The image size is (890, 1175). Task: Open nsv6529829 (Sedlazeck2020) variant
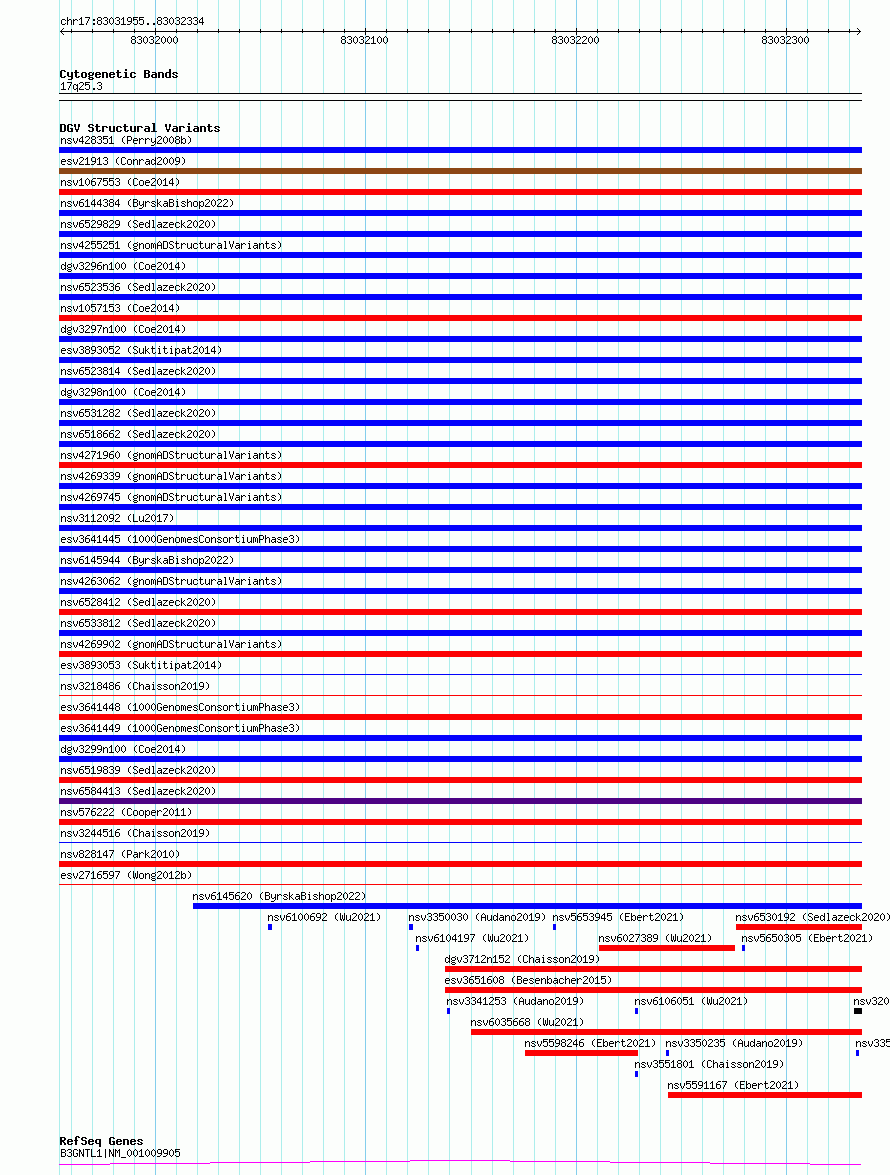tap(138, 224)
